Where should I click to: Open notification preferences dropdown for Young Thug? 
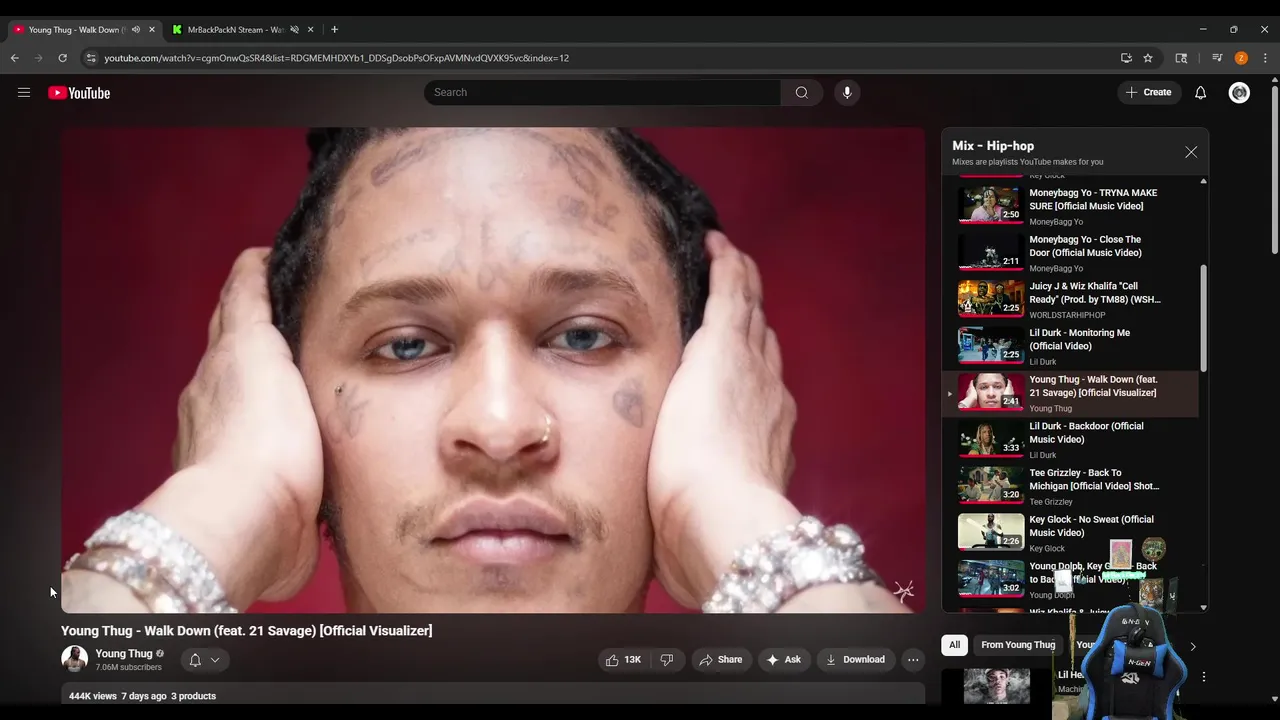point(204,660)
